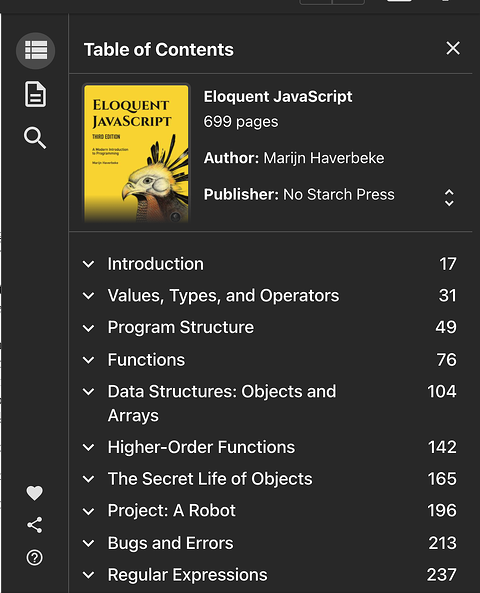Expand the Bugs and Errors chevron
480x593 pixels.
coord(89,543)
